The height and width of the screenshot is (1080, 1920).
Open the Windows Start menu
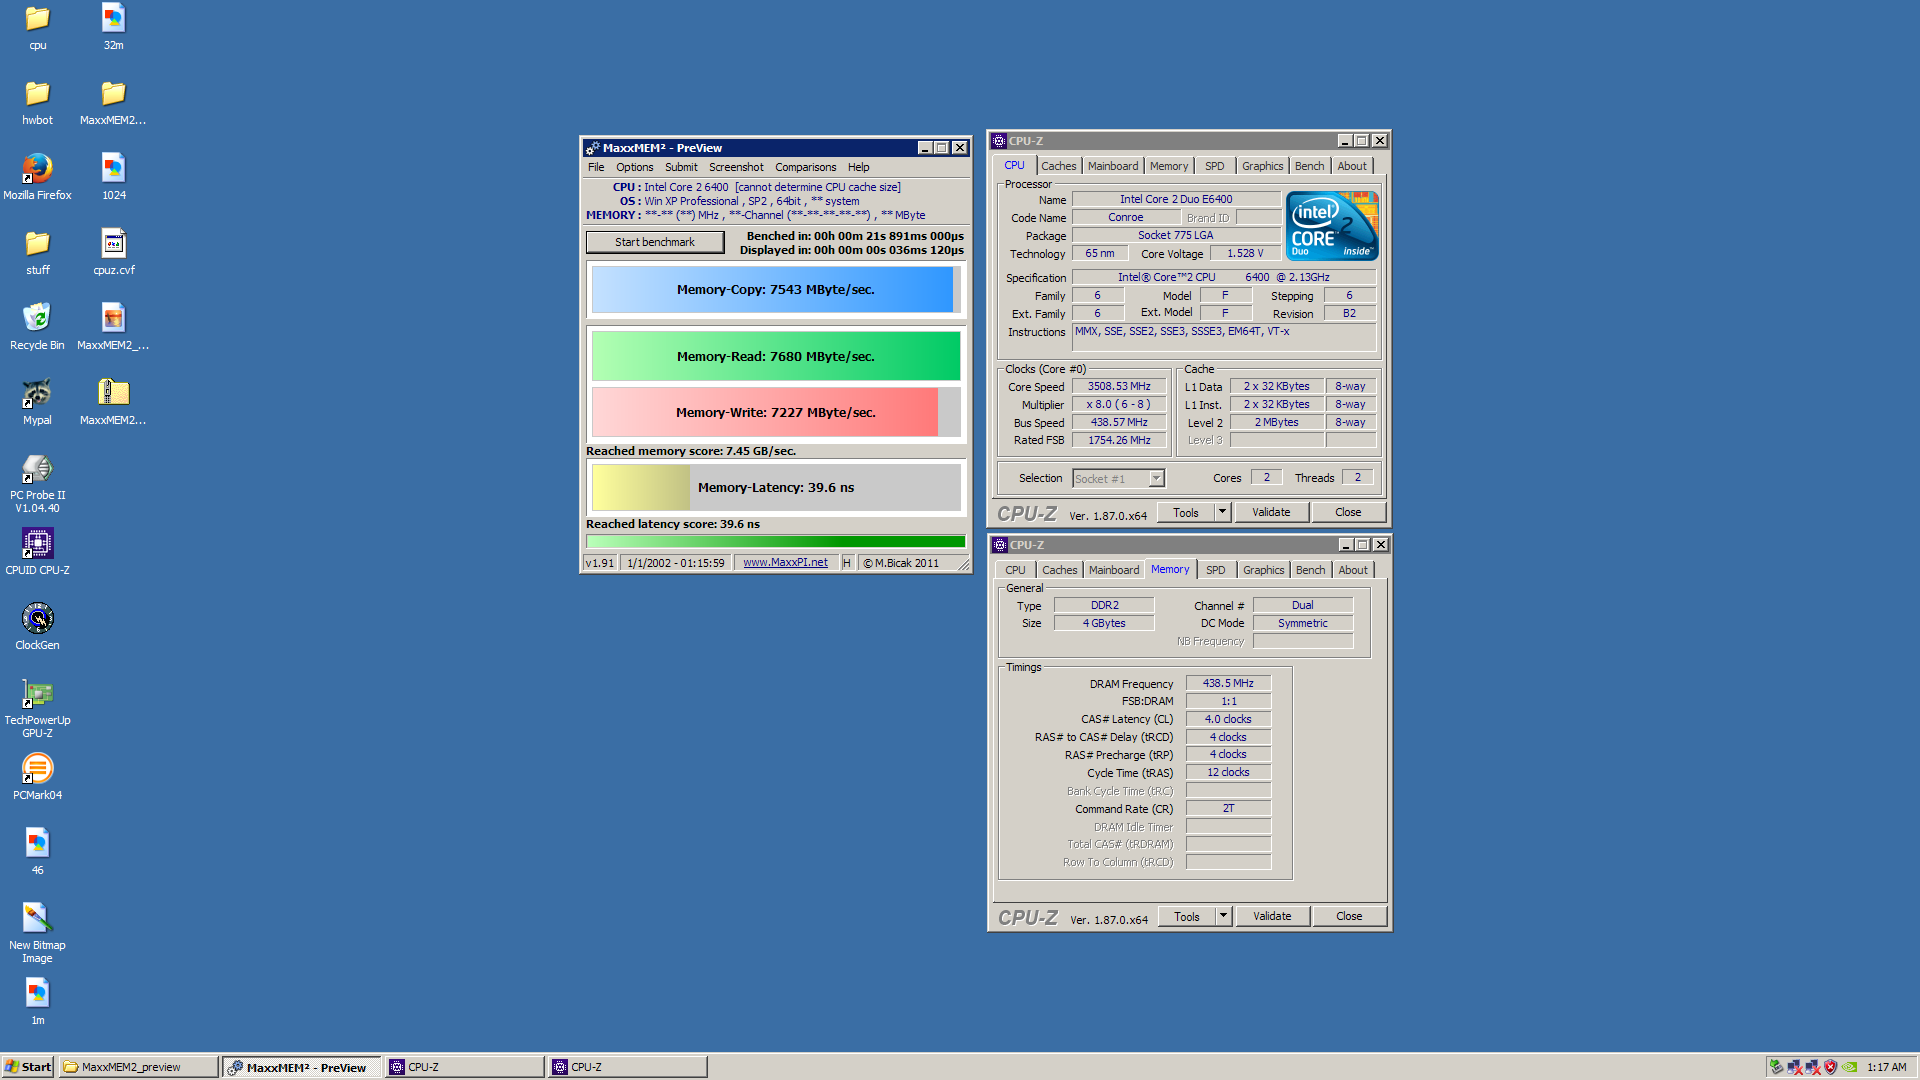[x=28, y=1067]
